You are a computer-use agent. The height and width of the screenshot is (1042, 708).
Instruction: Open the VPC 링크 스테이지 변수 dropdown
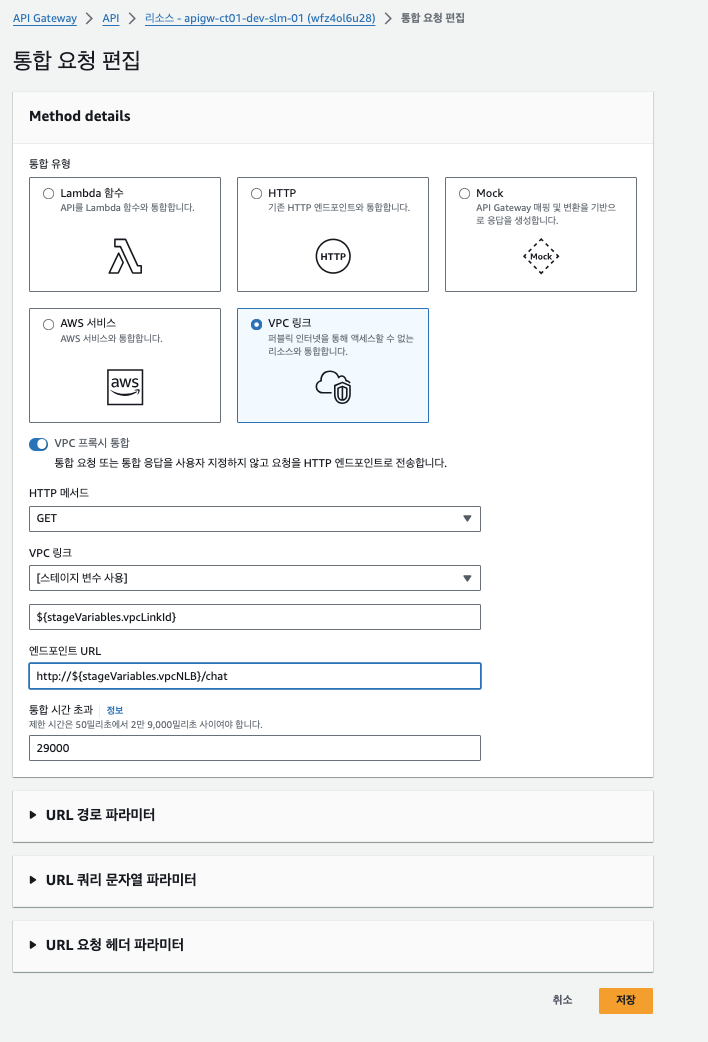point(255,578)
